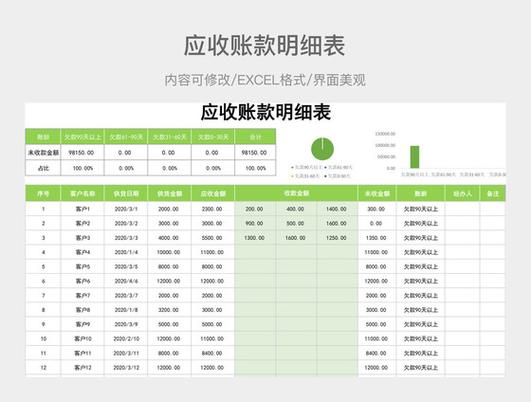Select the 客户9 name cell
The image size is (531, 402).
[83, 324]
